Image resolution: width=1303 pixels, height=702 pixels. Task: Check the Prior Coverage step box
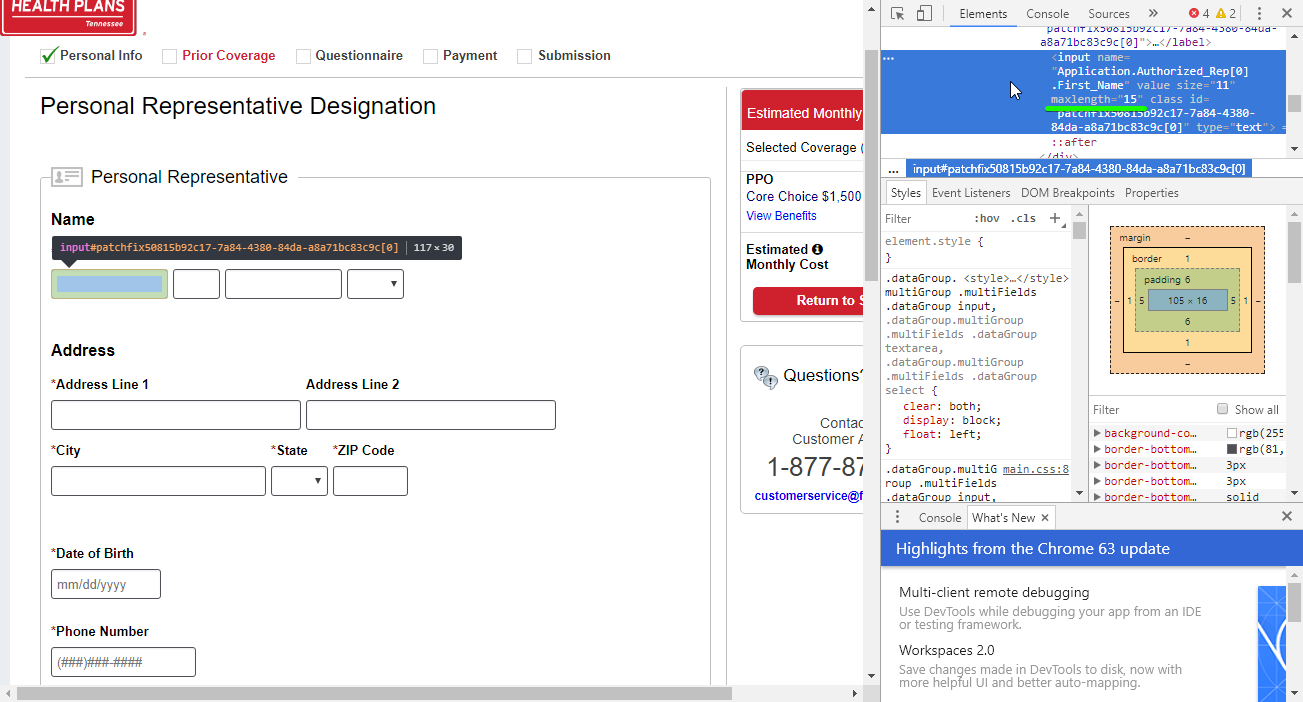coord(170,56)
